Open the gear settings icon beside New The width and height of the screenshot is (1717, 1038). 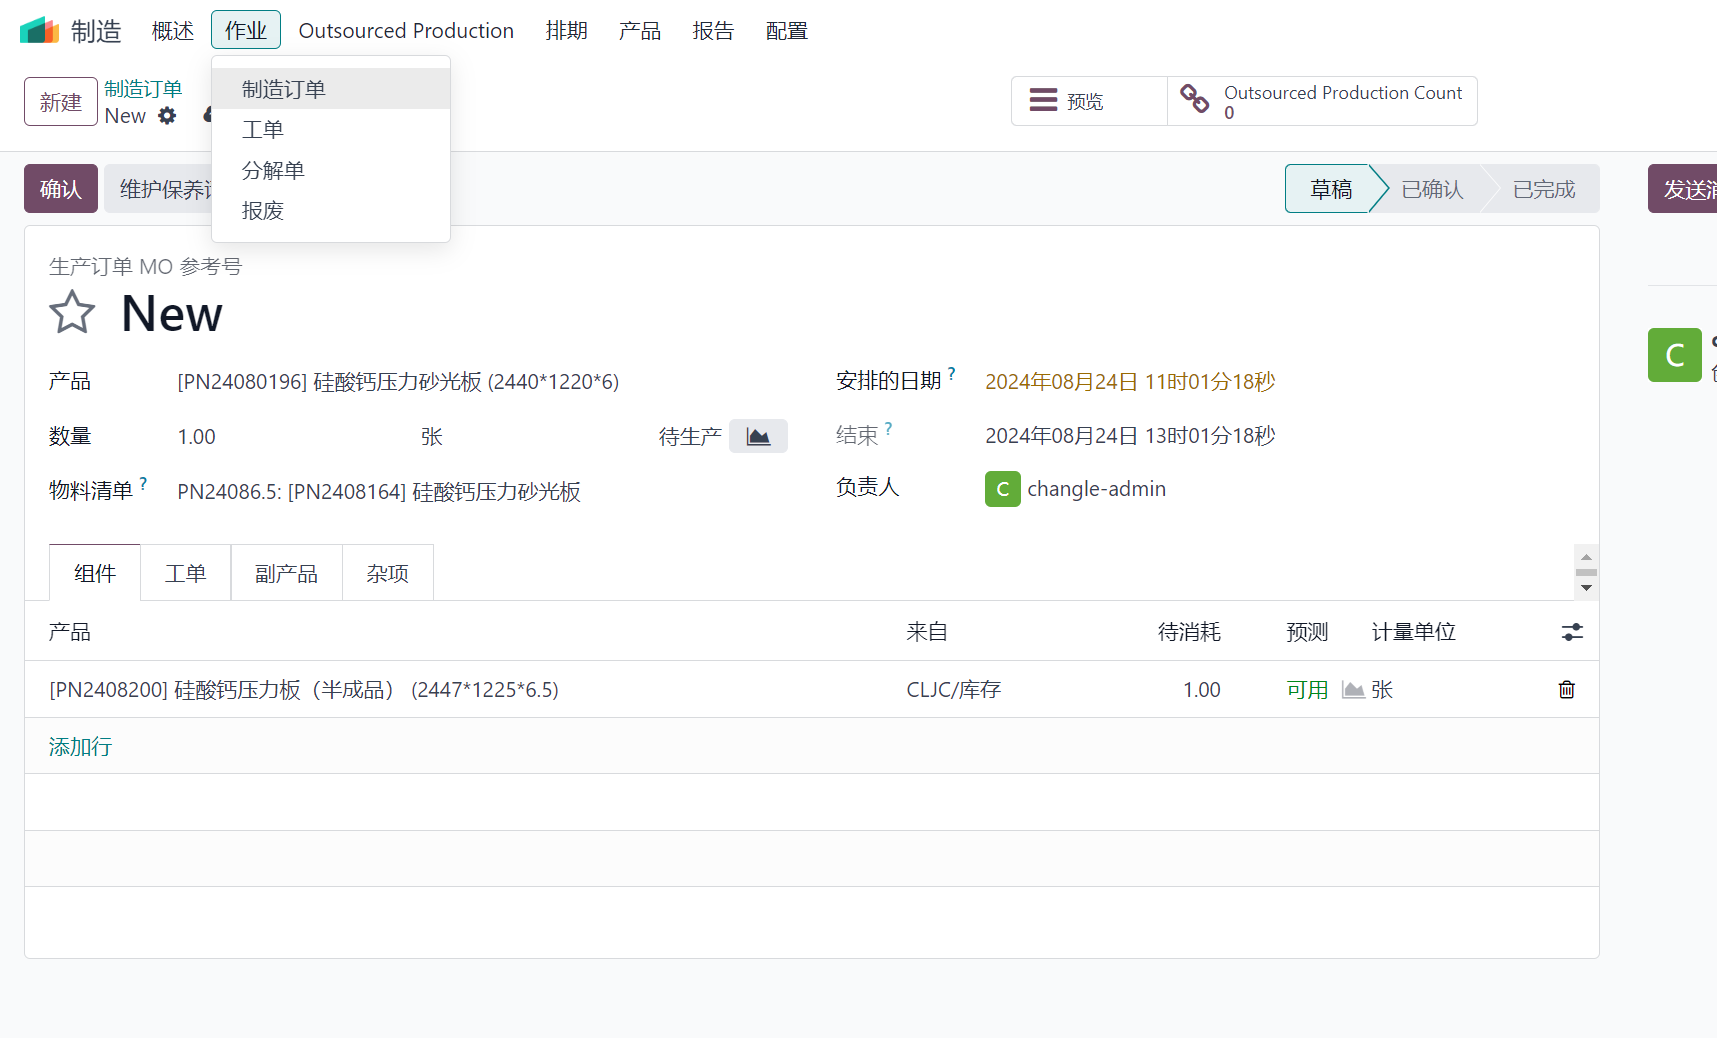(167, 116)
